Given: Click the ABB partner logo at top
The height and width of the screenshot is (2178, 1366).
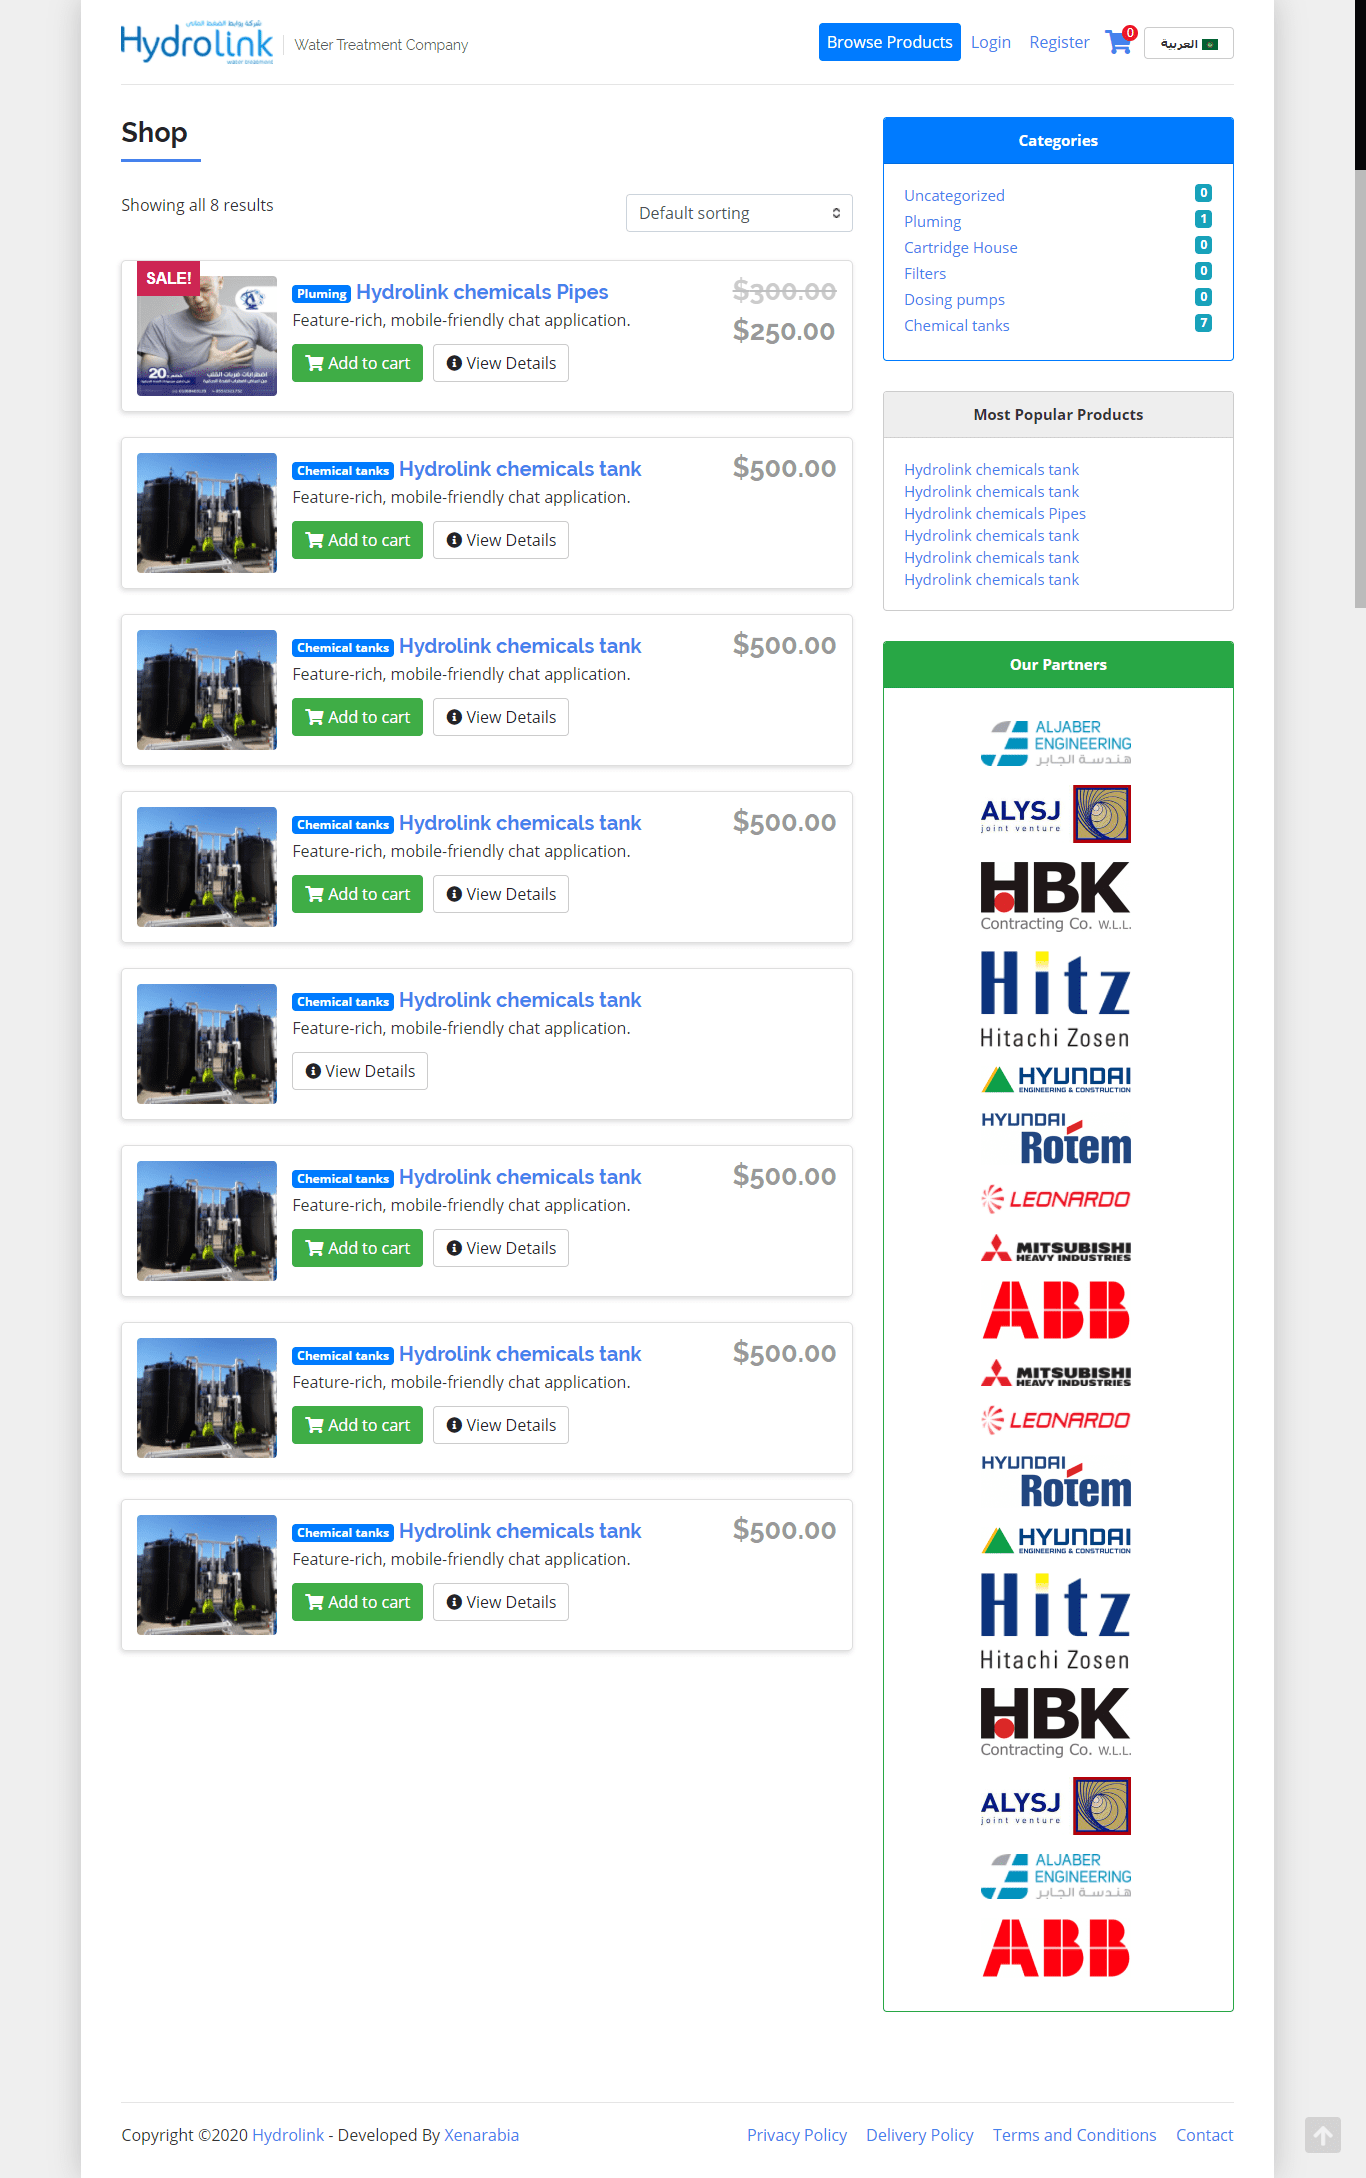Looking at the screenshot, I should click(1056, 1310).
